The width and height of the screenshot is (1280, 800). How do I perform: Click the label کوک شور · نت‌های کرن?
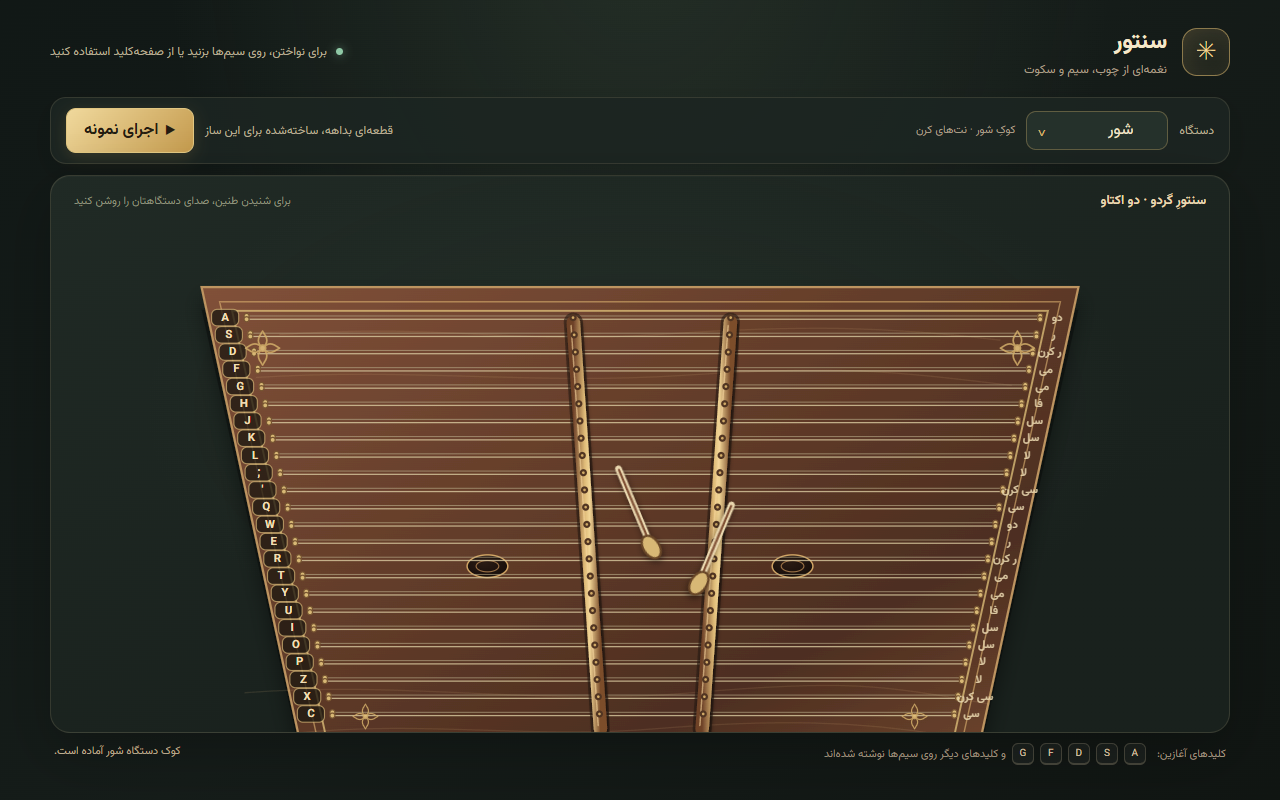coord(965,130)
